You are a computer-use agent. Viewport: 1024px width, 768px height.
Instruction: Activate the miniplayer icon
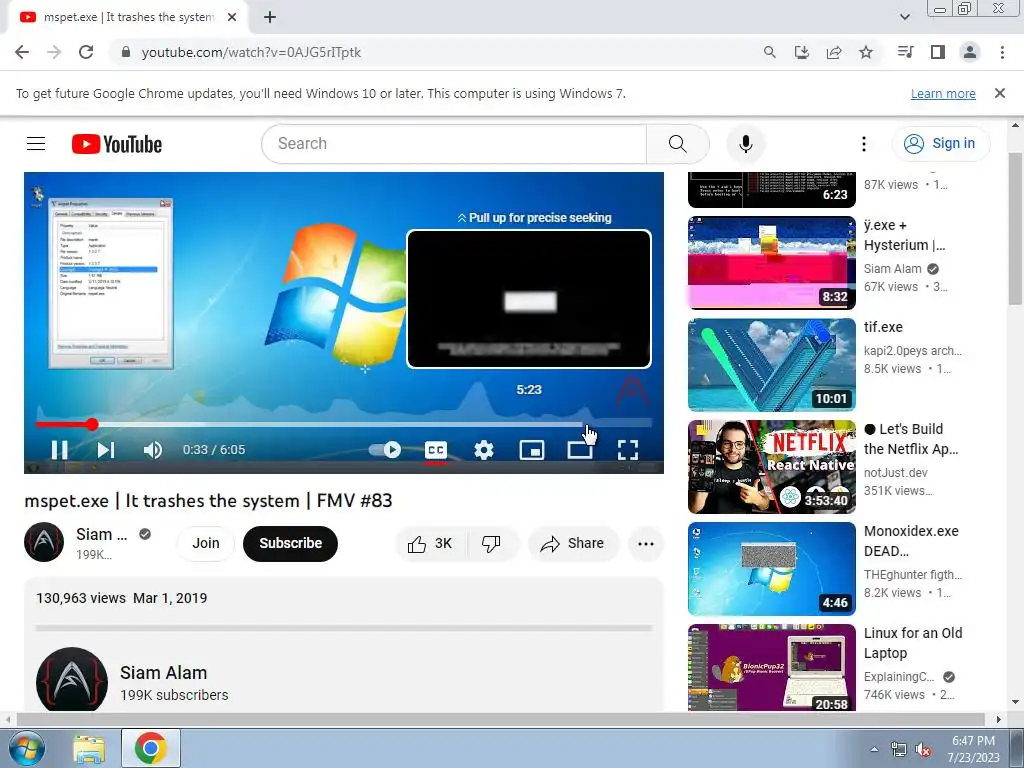(x=532, y=450)
